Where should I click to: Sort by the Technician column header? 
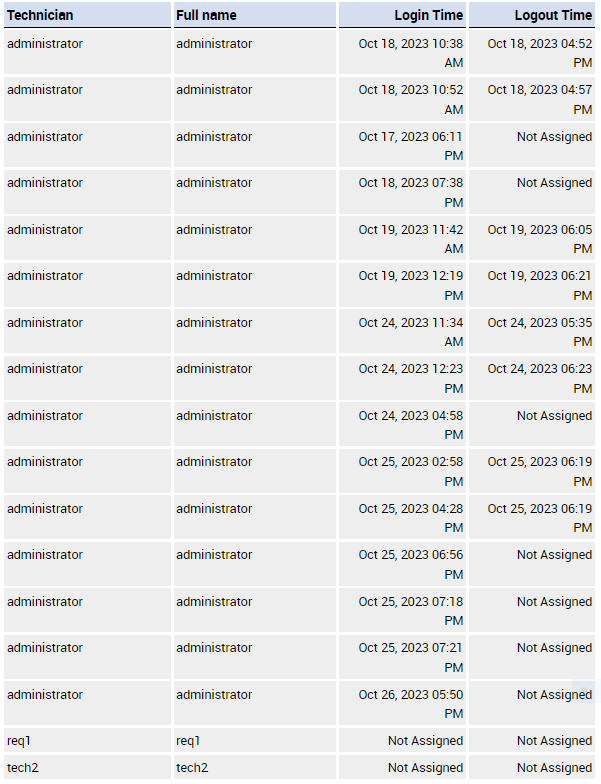40,15
